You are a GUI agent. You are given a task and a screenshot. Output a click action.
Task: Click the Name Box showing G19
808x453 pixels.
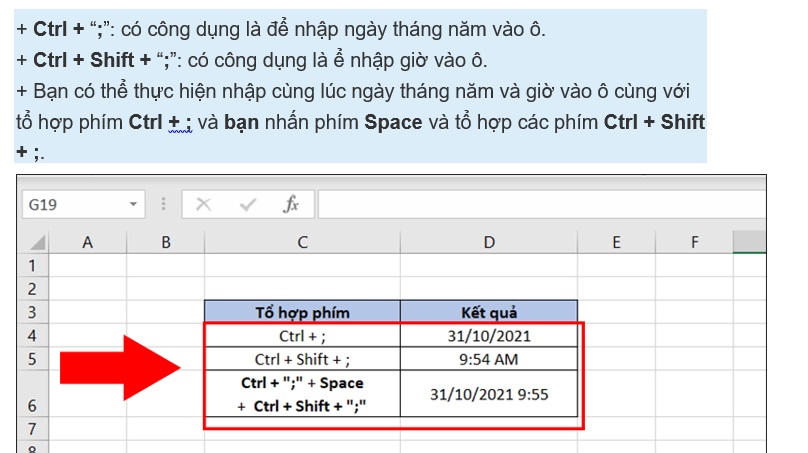pyautogui.click(x=70, y=205)
